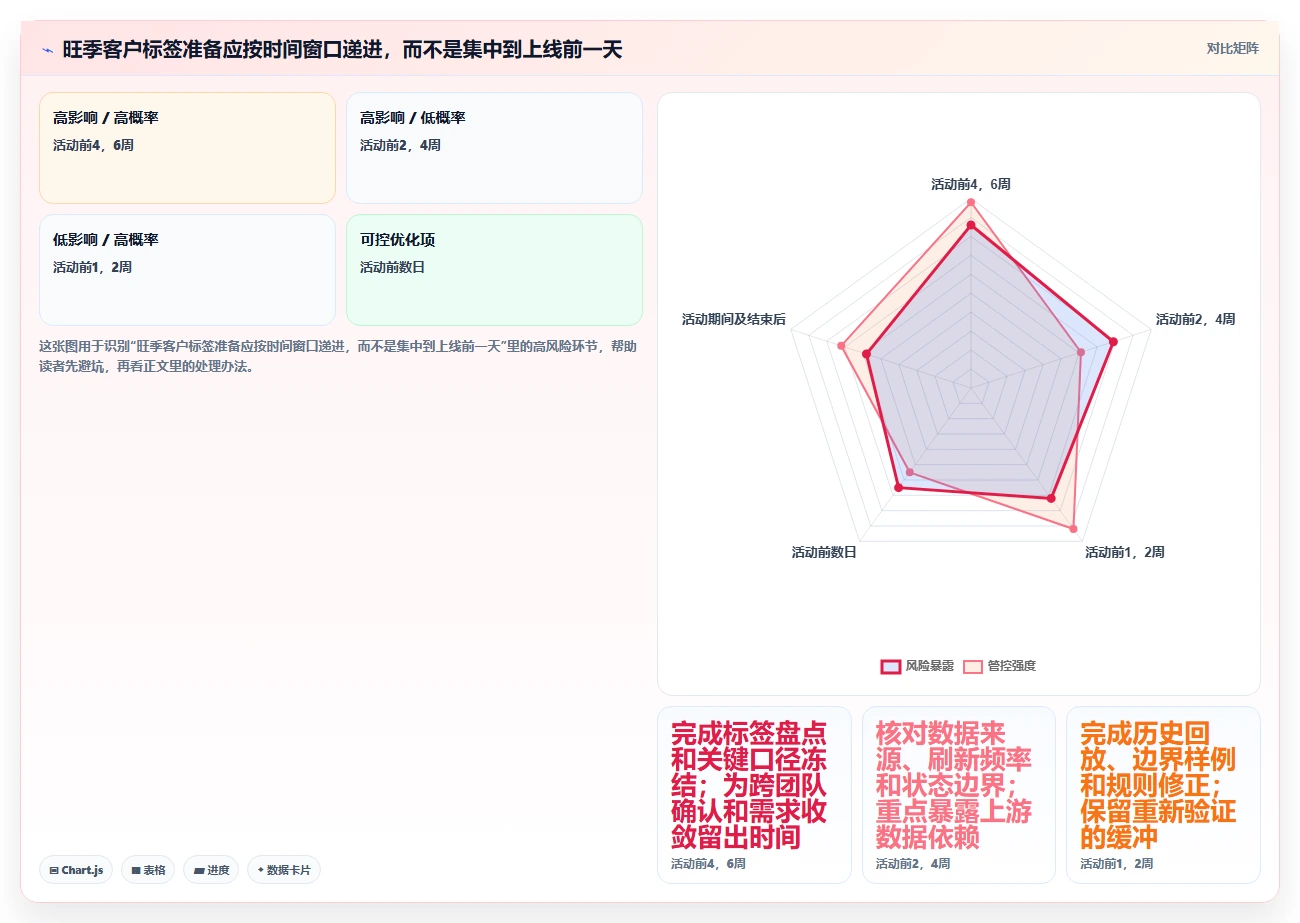Click the 进度 chip
This screenshot has width=1300, height=923.
tap(211, 870)
